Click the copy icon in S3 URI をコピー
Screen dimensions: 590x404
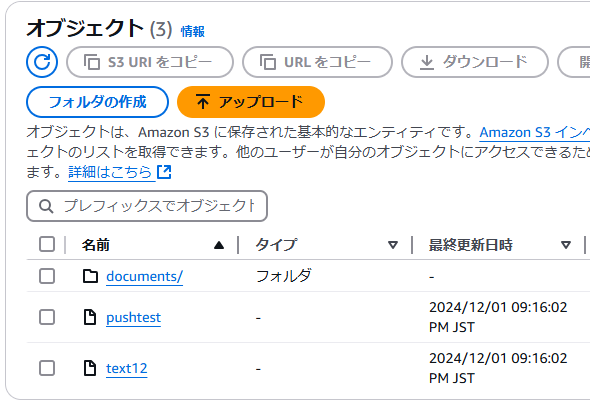(x=92, y=62)
